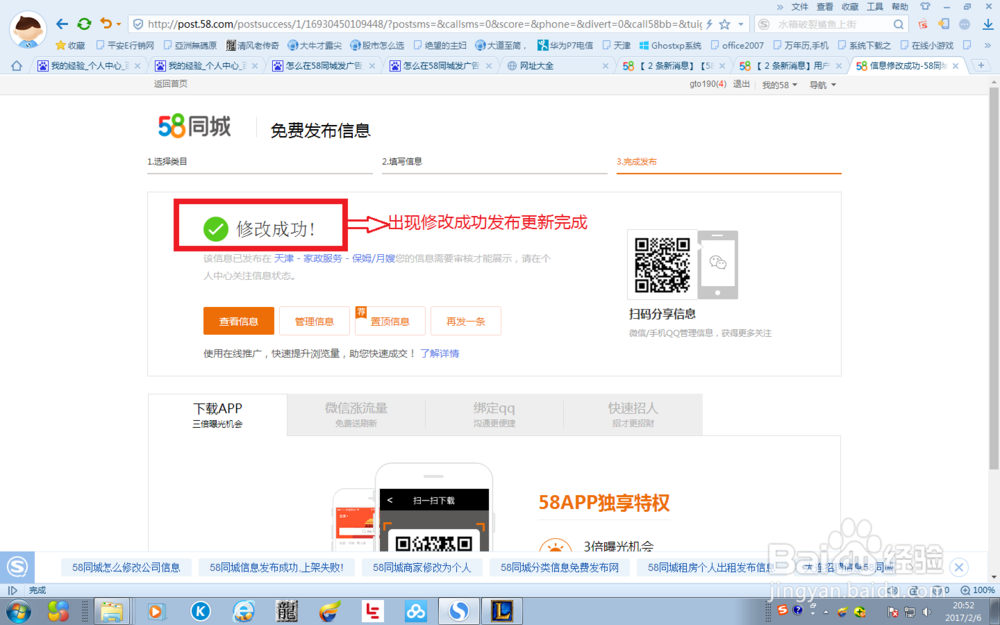Open the 清风老传奇 bookmark
Screen dimensions: 1000x625
pyautogui.click(x=253, y=45)
